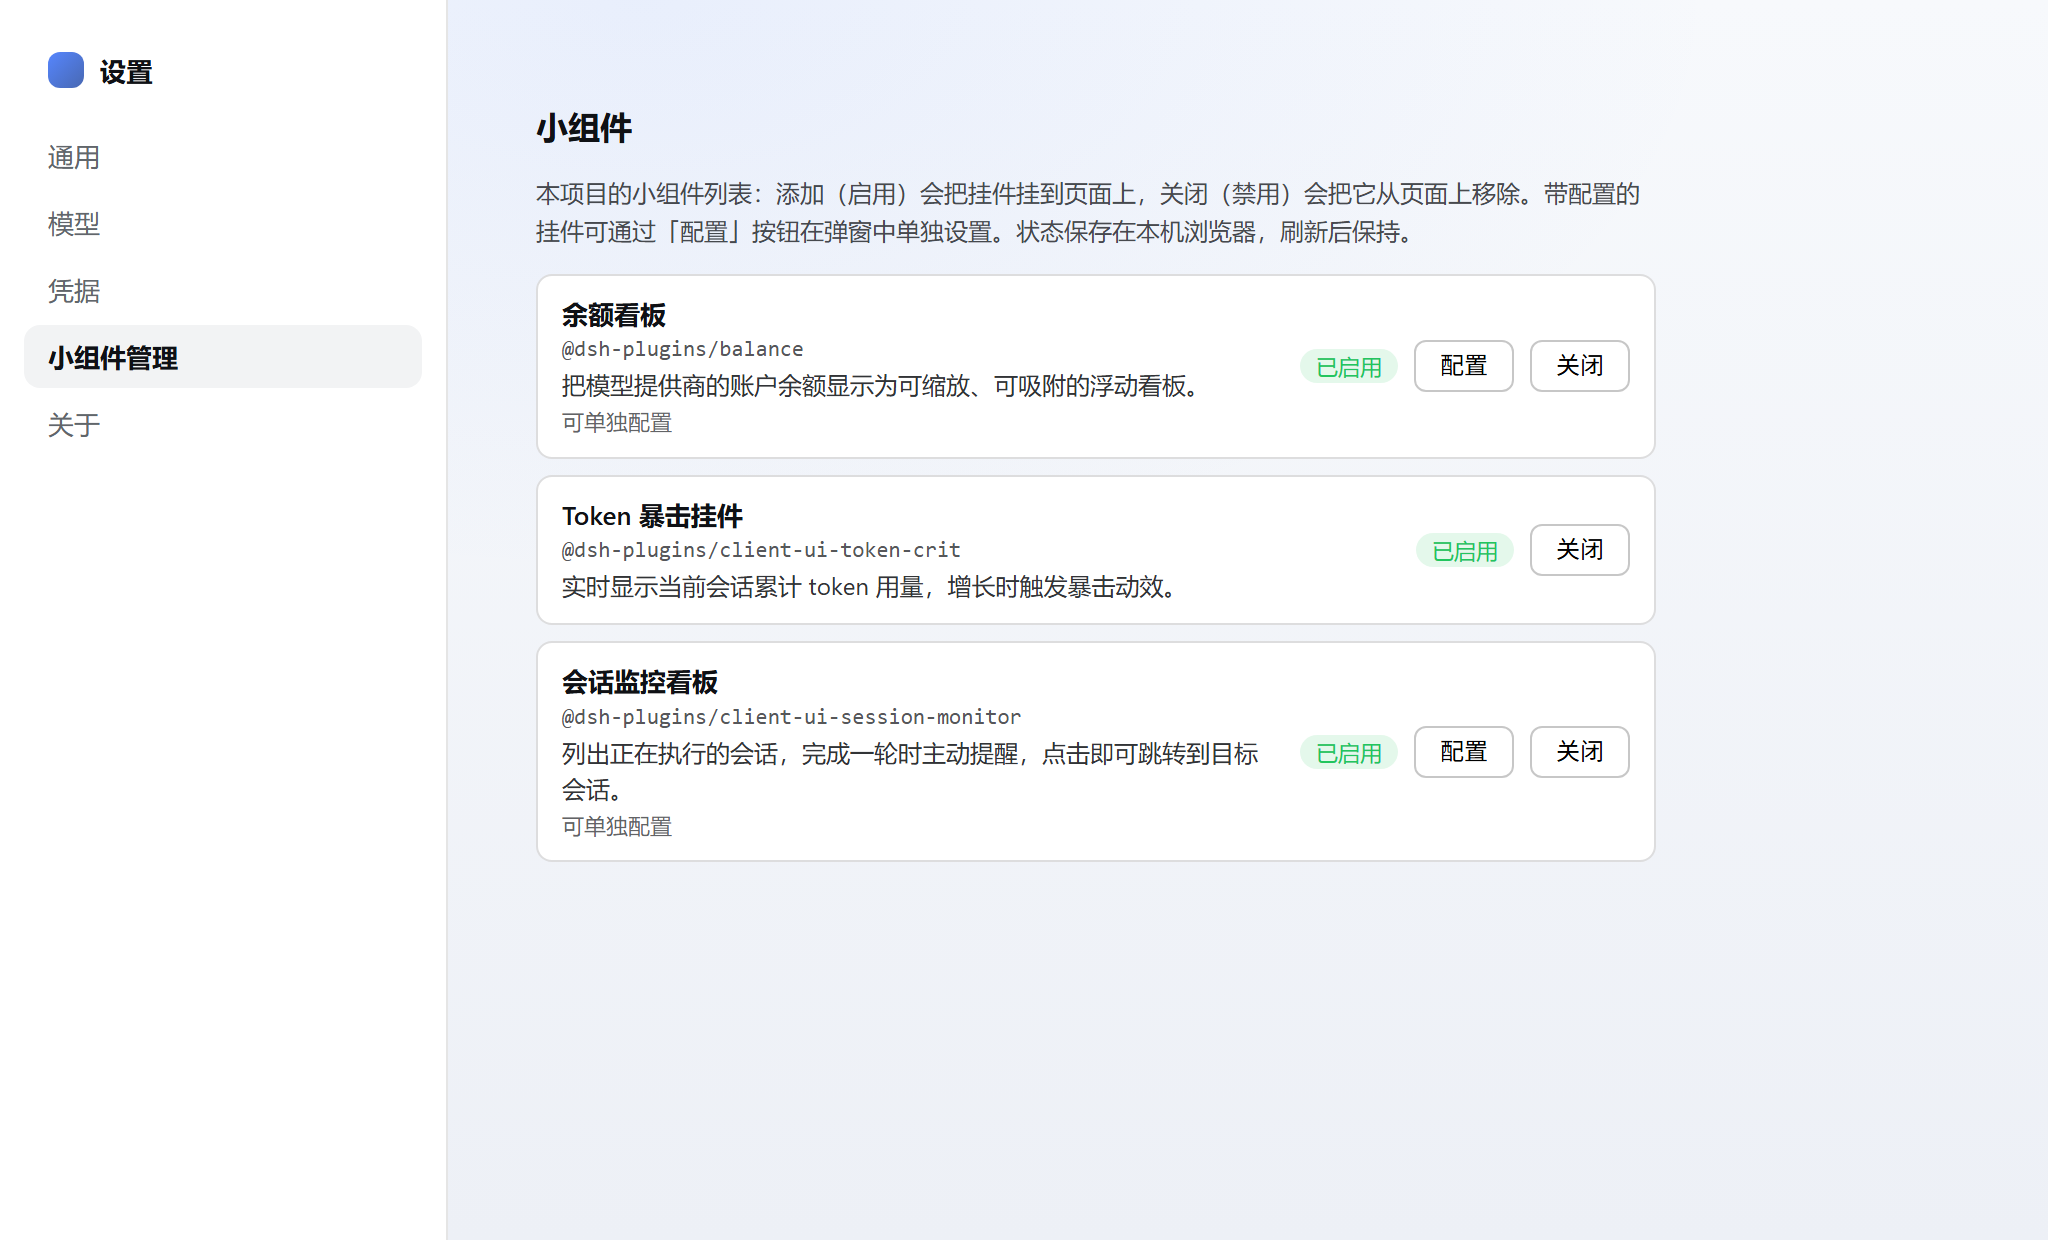The height and width of the screenshot is (1240, 2048).
Task: Open the 关于 page
Action: point(223,424)
